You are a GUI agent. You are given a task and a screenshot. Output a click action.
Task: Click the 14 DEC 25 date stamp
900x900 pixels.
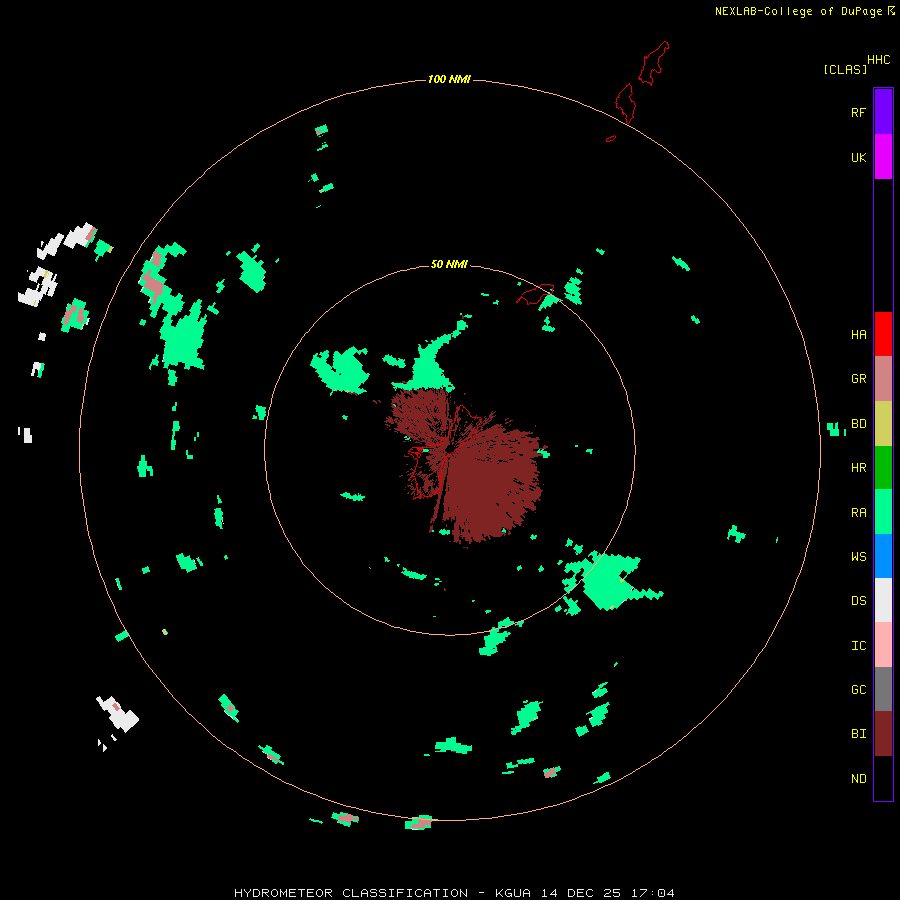pyautogui.click(x=581, y=893)
